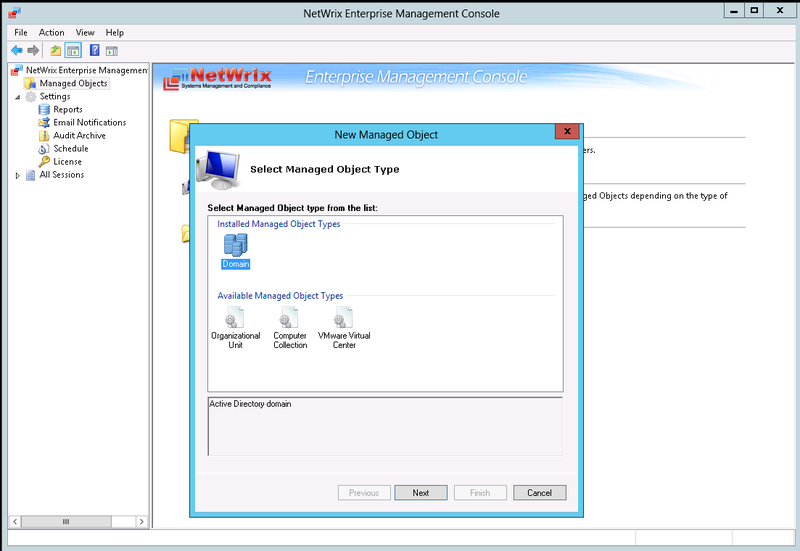Open the View menu
This screenshot has width=800, height=551.
(x=85, y=33)
